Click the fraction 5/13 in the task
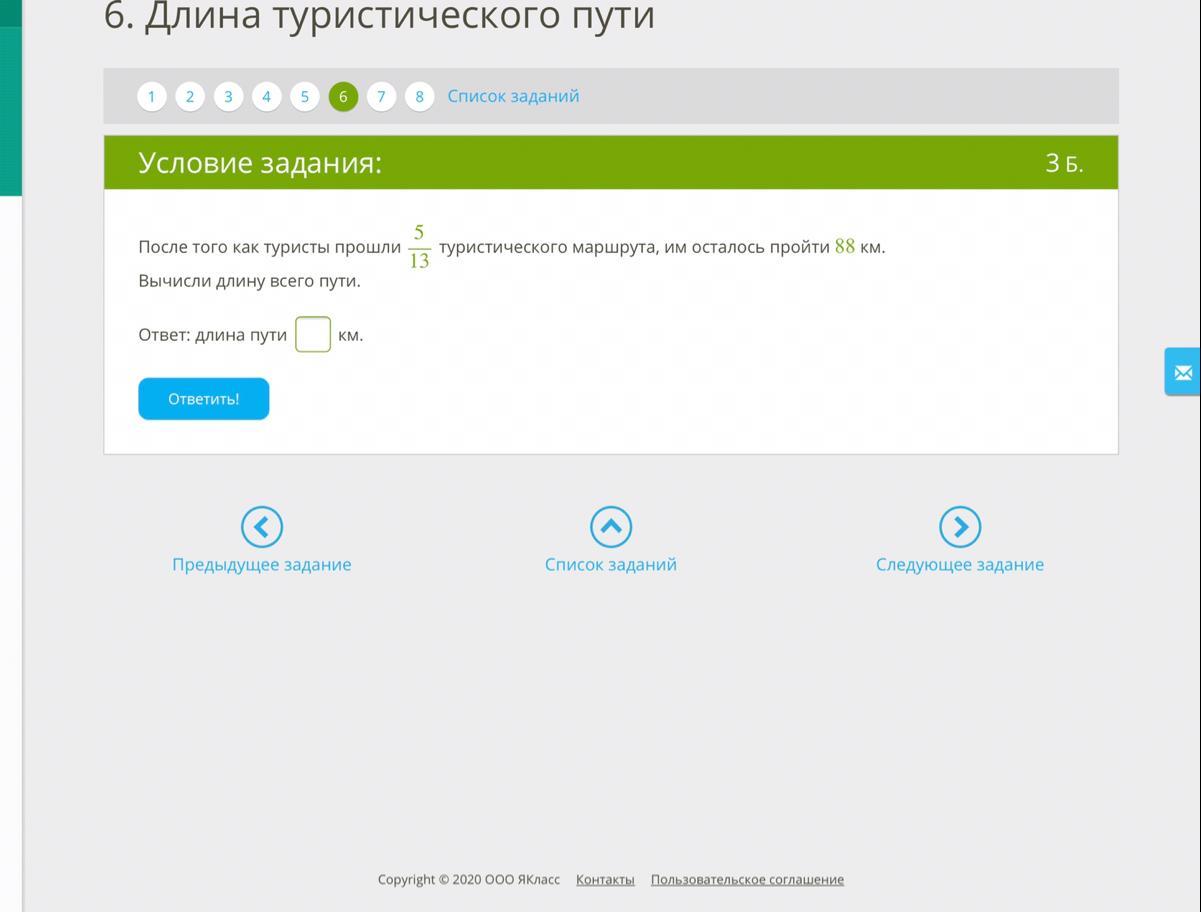 (x=419, y=246)
